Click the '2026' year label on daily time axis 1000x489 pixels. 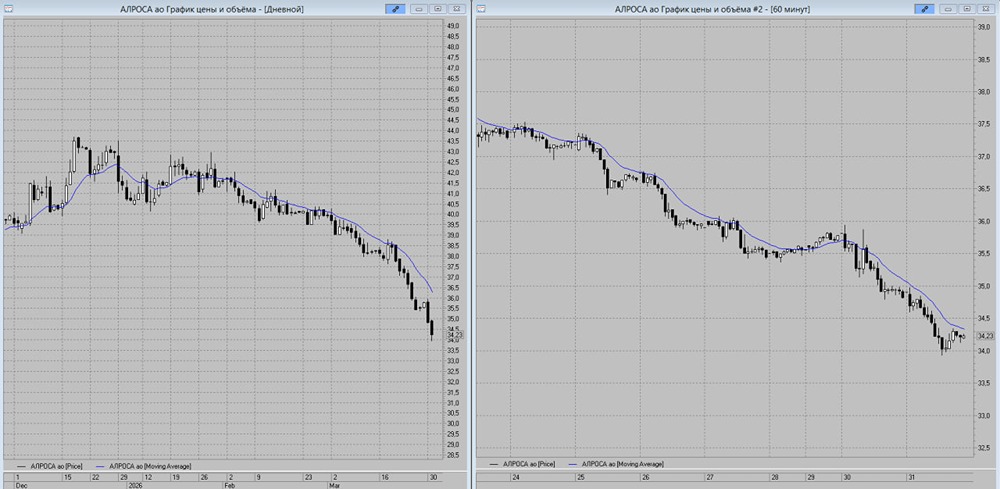click(x=137, y=485)
